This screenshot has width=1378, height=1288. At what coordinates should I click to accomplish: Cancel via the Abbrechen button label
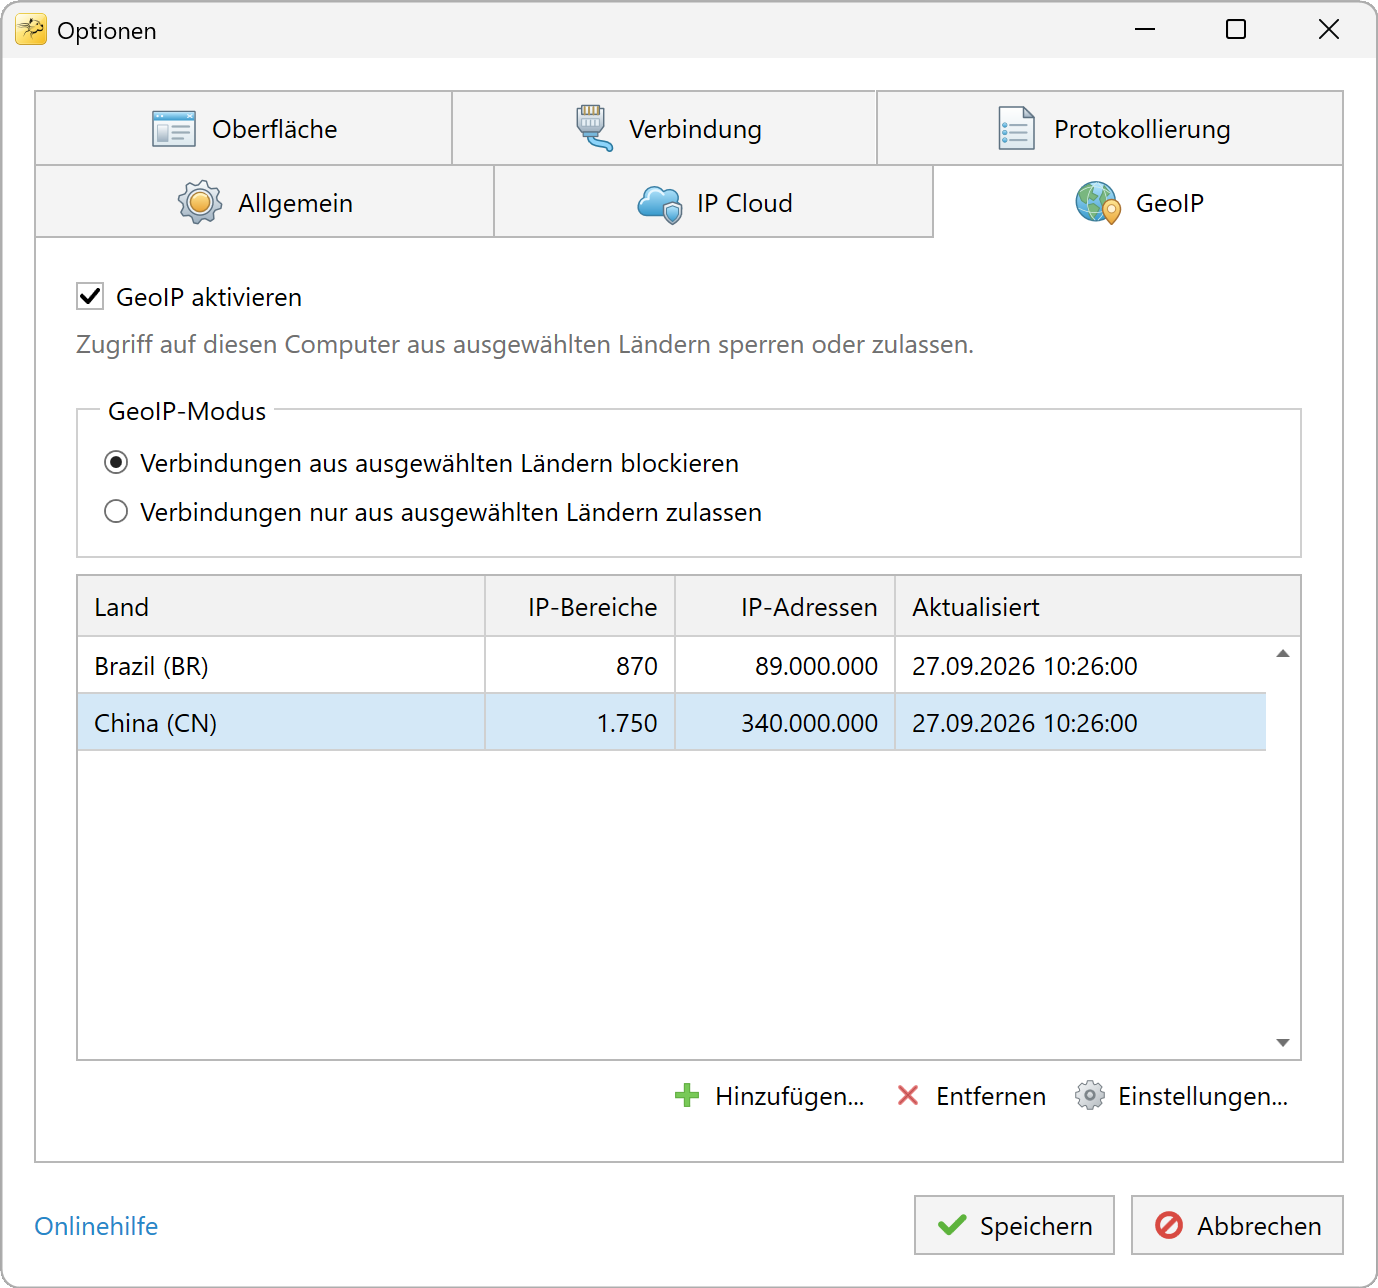(1260, 1226)
